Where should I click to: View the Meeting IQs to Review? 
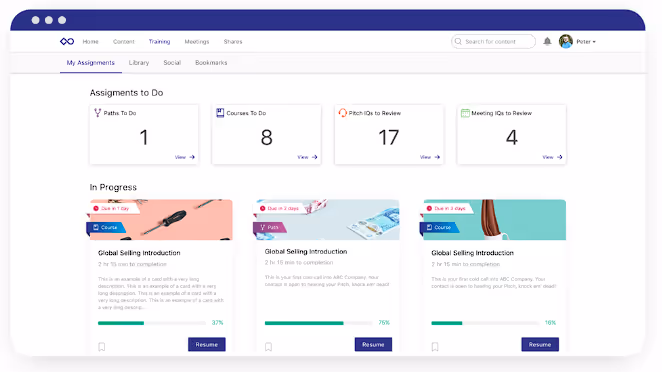click(552, 157)
